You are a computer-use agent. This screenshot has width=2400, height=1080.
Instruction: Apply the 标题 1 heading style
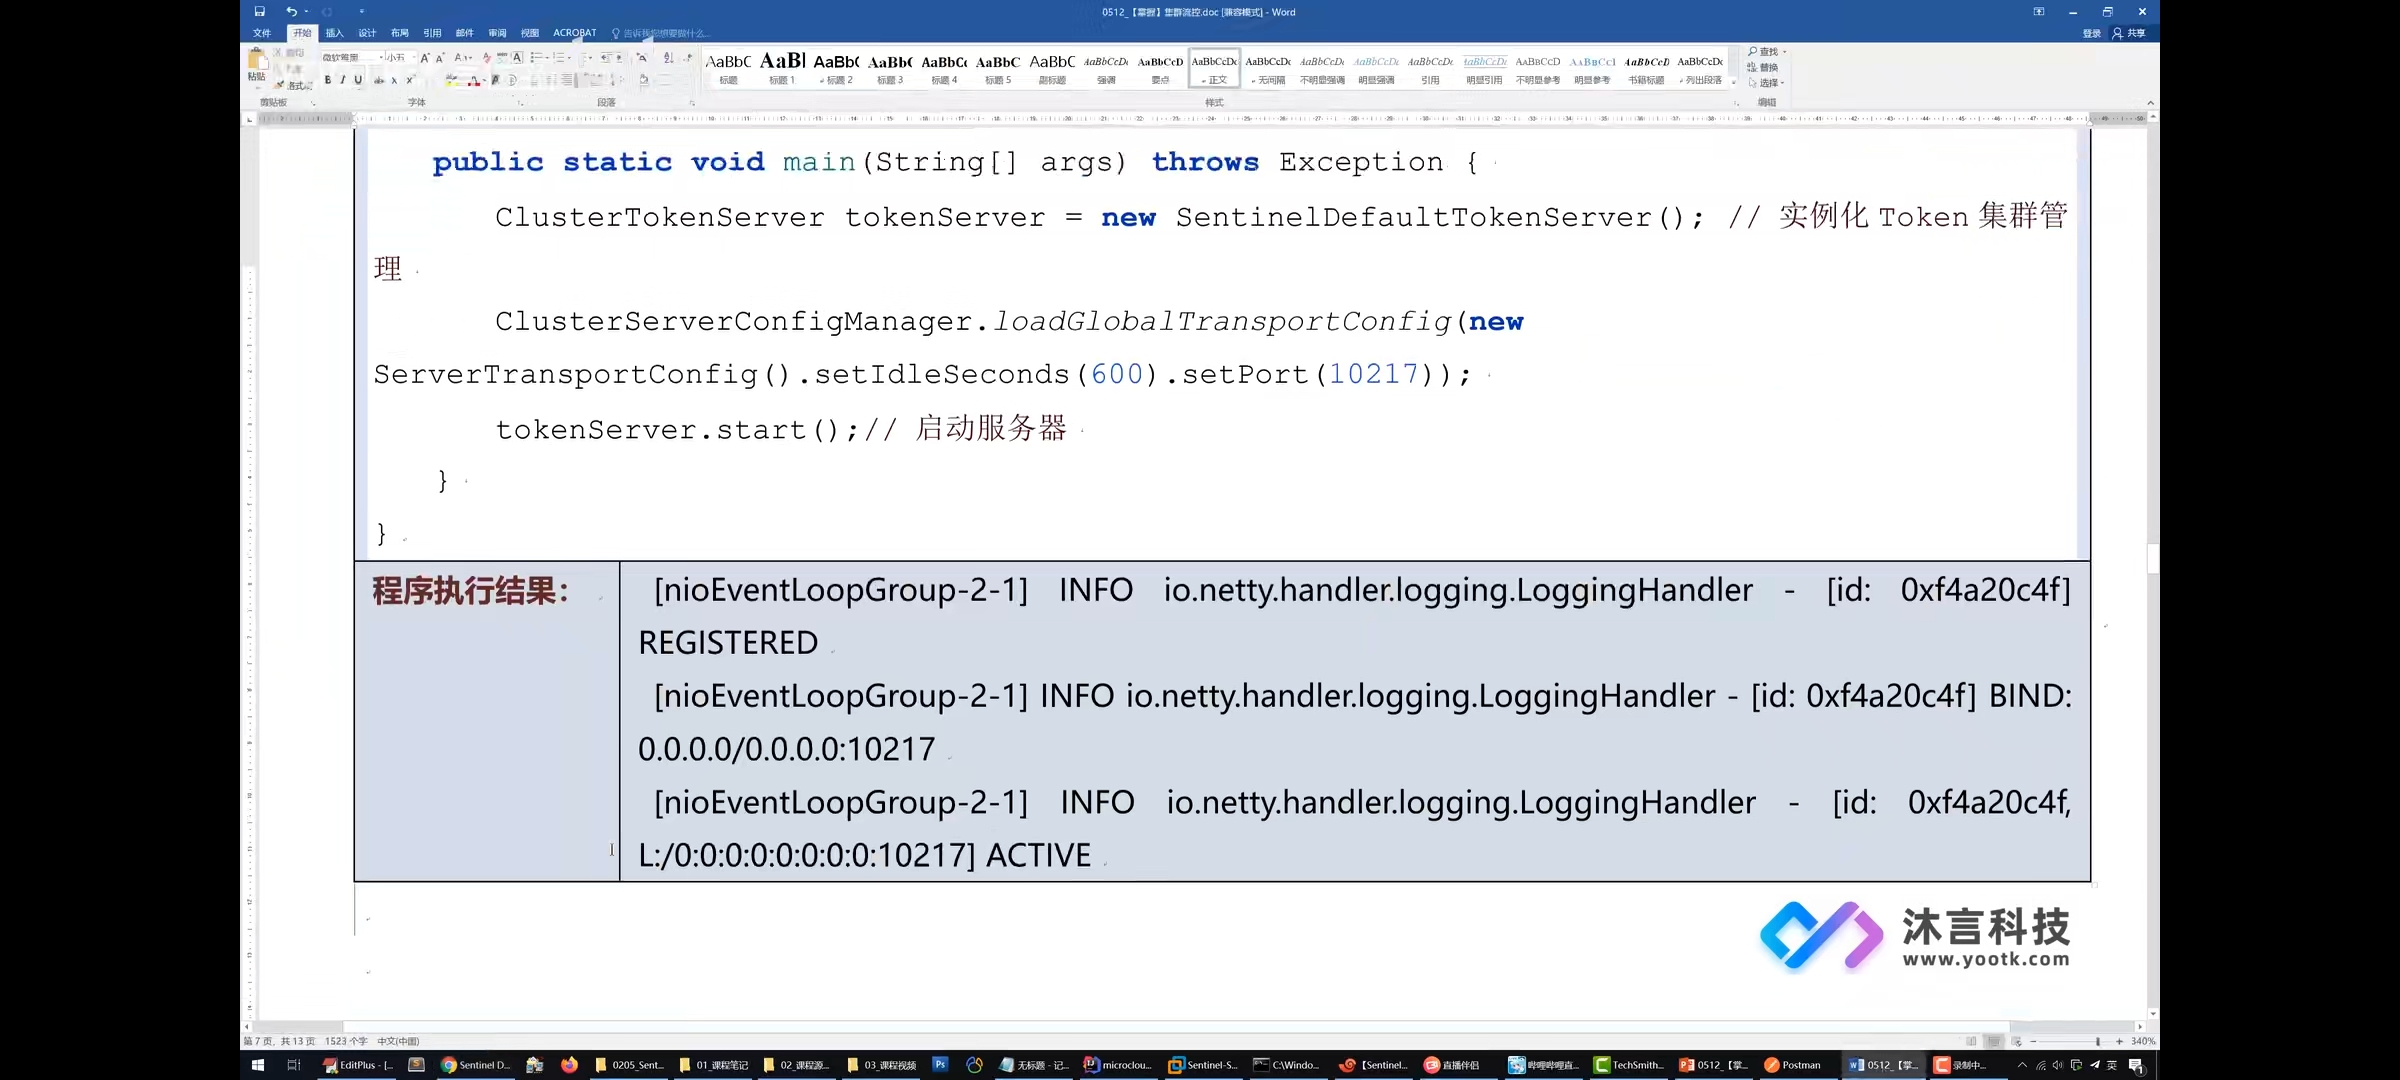coord(782,69)
